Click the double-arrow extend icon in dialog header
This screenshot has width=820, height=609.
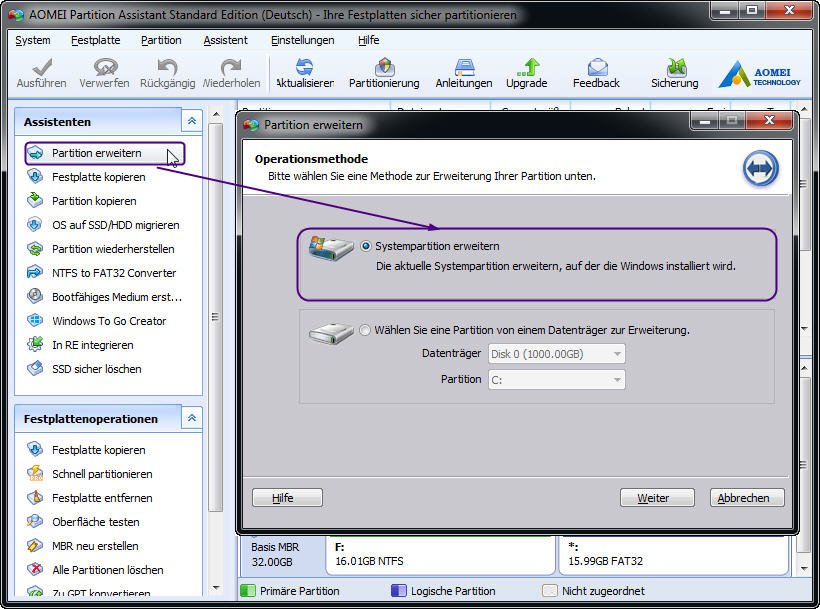pyautogui.click(x=760, y=168)
